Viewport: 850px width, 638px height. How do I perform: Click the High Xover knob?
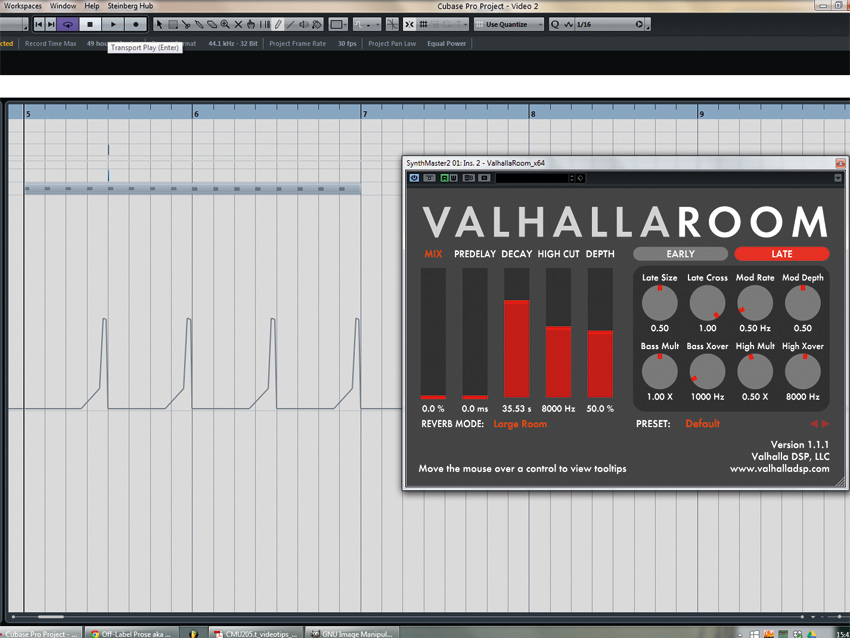(x=803, y=372)
